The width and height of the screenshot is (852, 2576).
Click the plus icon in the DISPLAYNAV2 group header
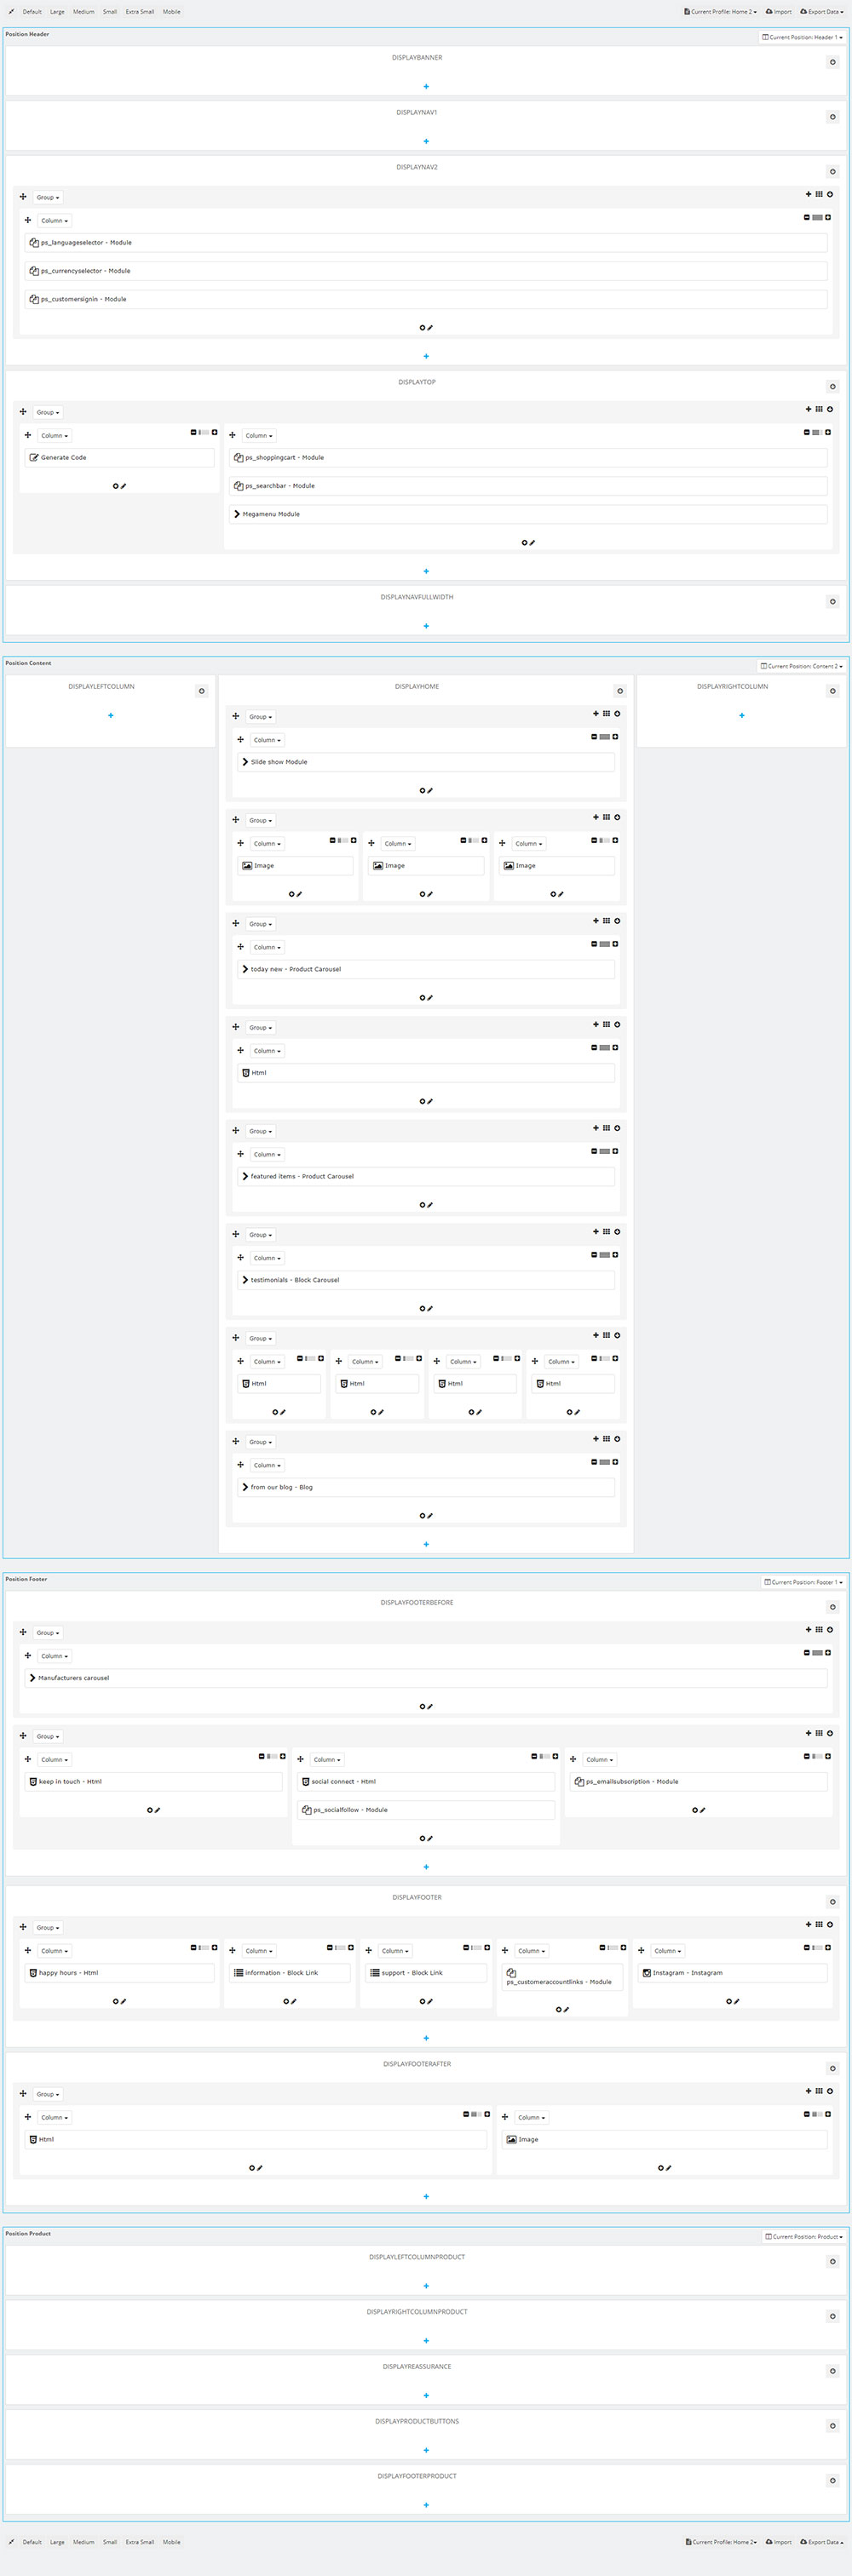[808, 194]
